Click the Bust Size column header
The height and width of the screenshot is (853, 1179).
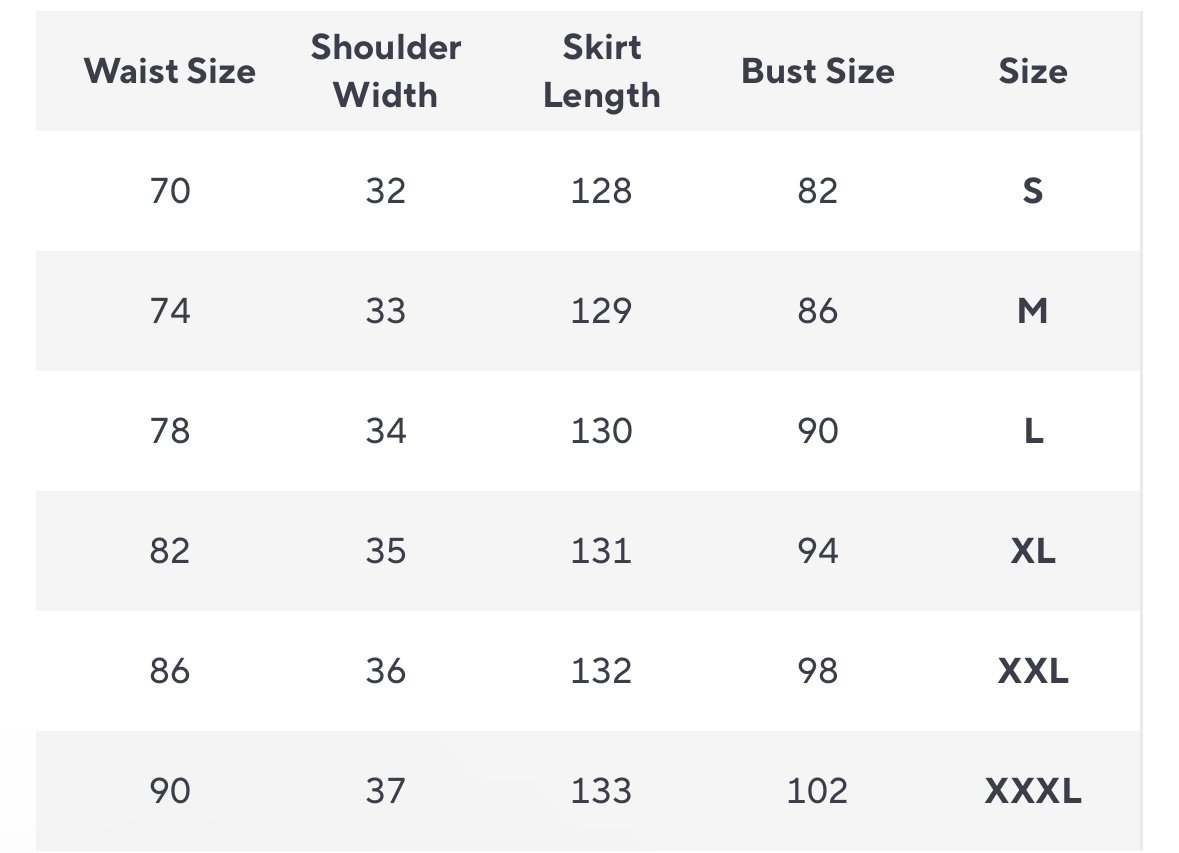(818, 71)
